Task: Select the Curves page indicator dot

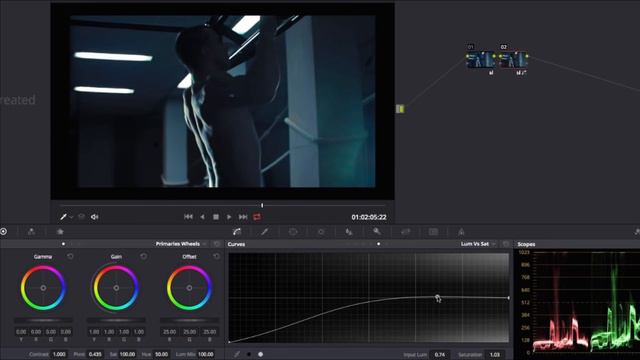Action: click(x=378, y=244)
